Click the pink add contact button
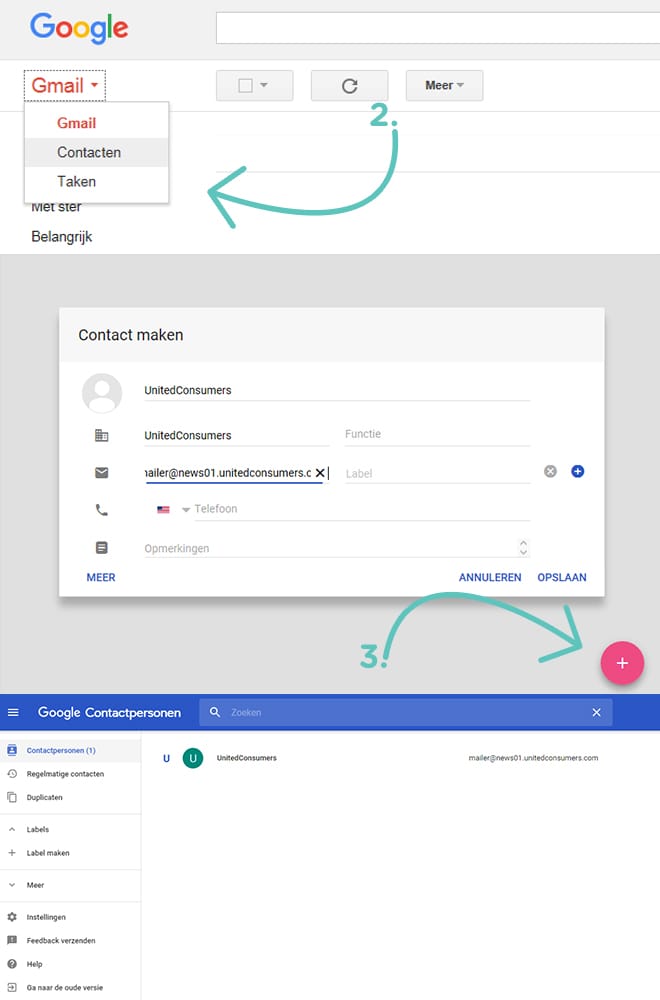The width and height of the screenshot is (660, 1000). pos(622,663)
